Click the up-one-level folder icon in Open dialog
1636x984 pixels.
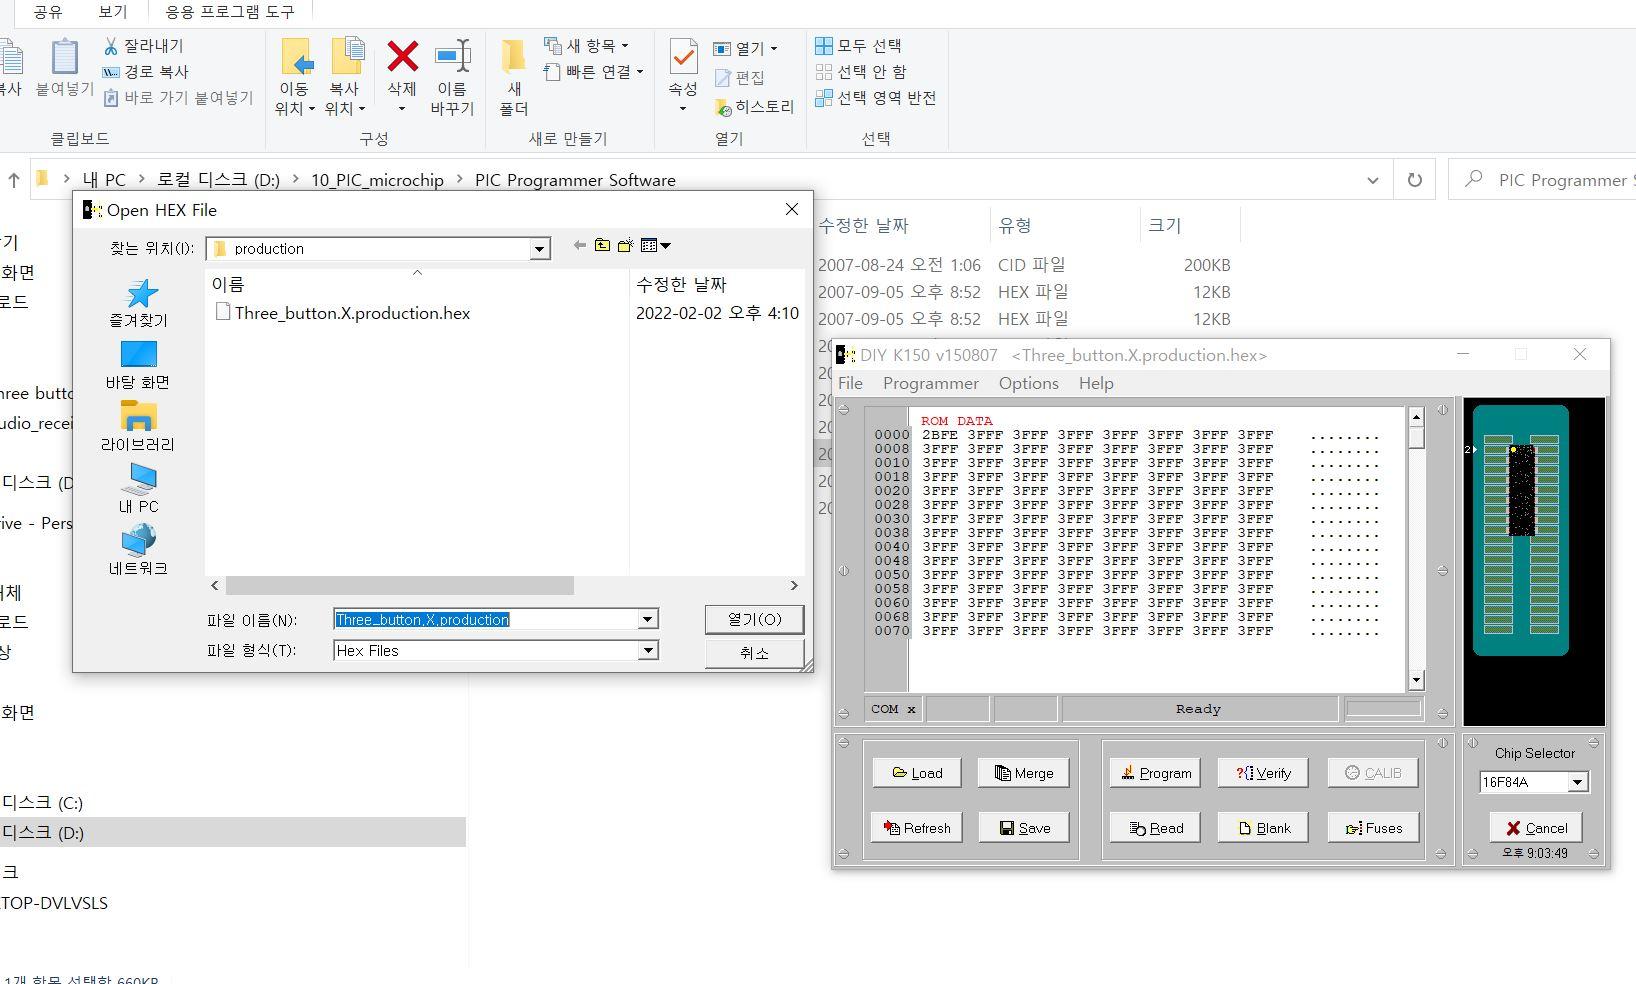click(602, 245)
